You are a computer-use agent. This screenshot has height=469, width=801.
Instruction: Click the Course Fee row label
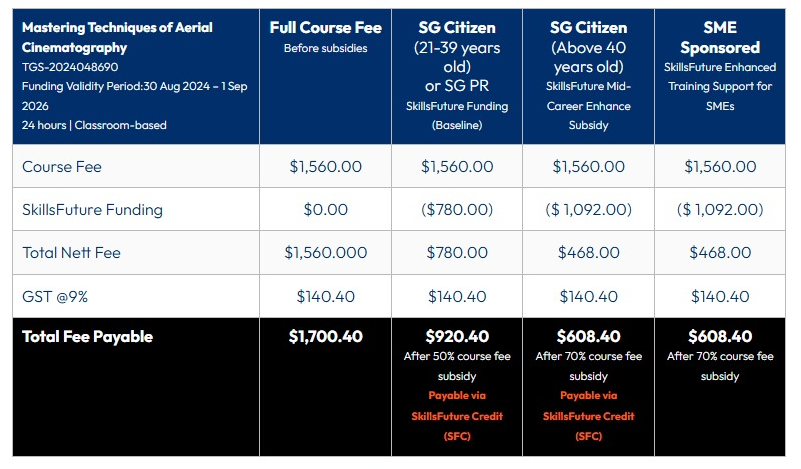pyautogui.click(x=62, y=167)
